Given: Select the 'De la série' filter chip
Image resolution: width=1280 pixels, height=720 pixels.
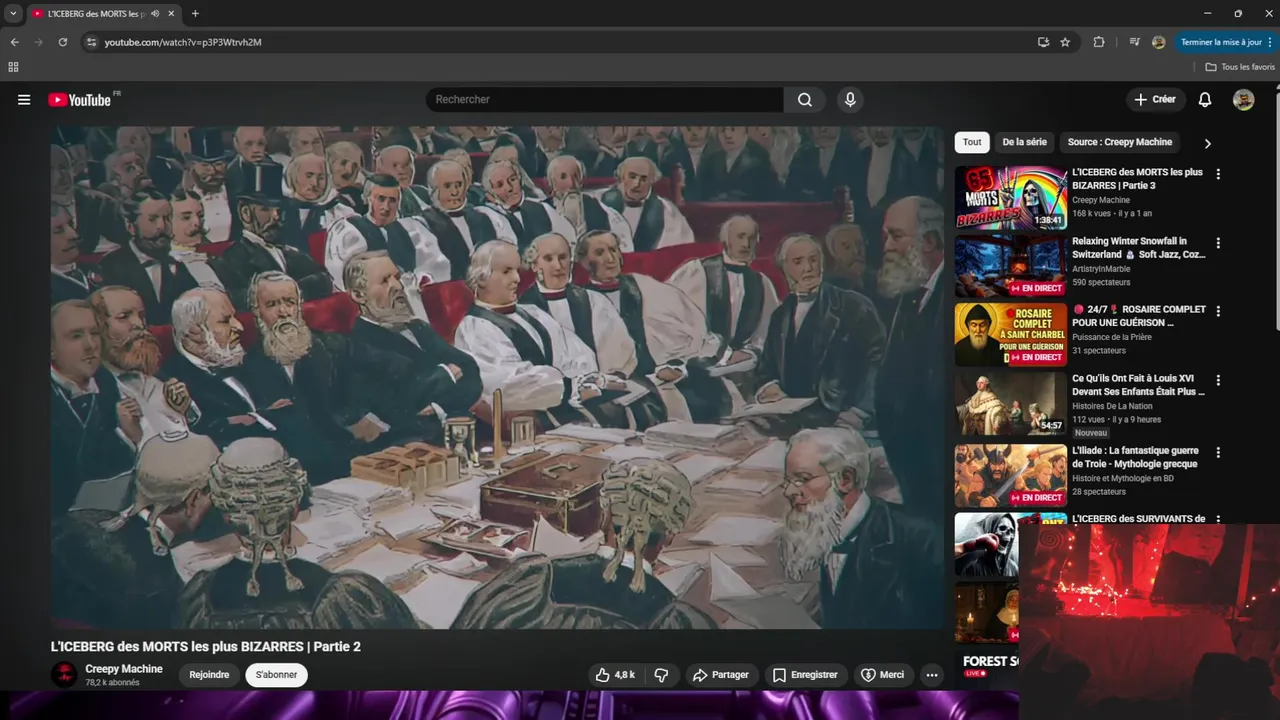Looking at the screenshot, I should (1024, 142).
